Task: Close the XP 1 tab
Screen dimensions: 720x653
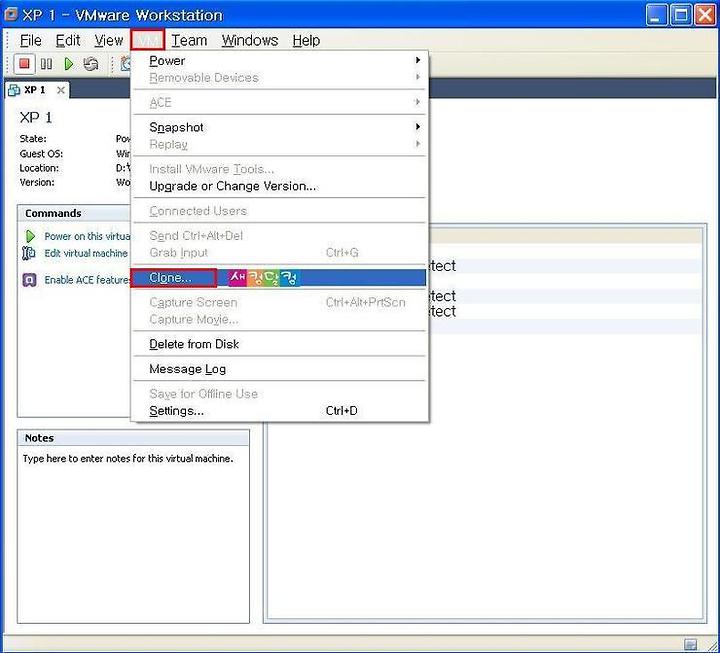Action: click(x=61, y=90)
